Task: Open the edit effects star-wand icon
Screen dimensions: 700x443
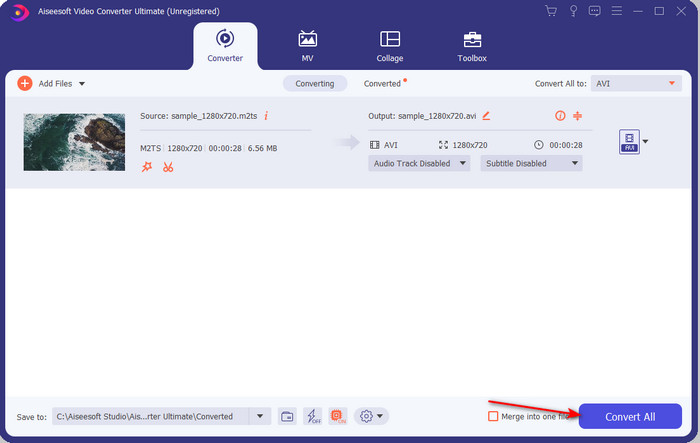Action: (146, 167)
